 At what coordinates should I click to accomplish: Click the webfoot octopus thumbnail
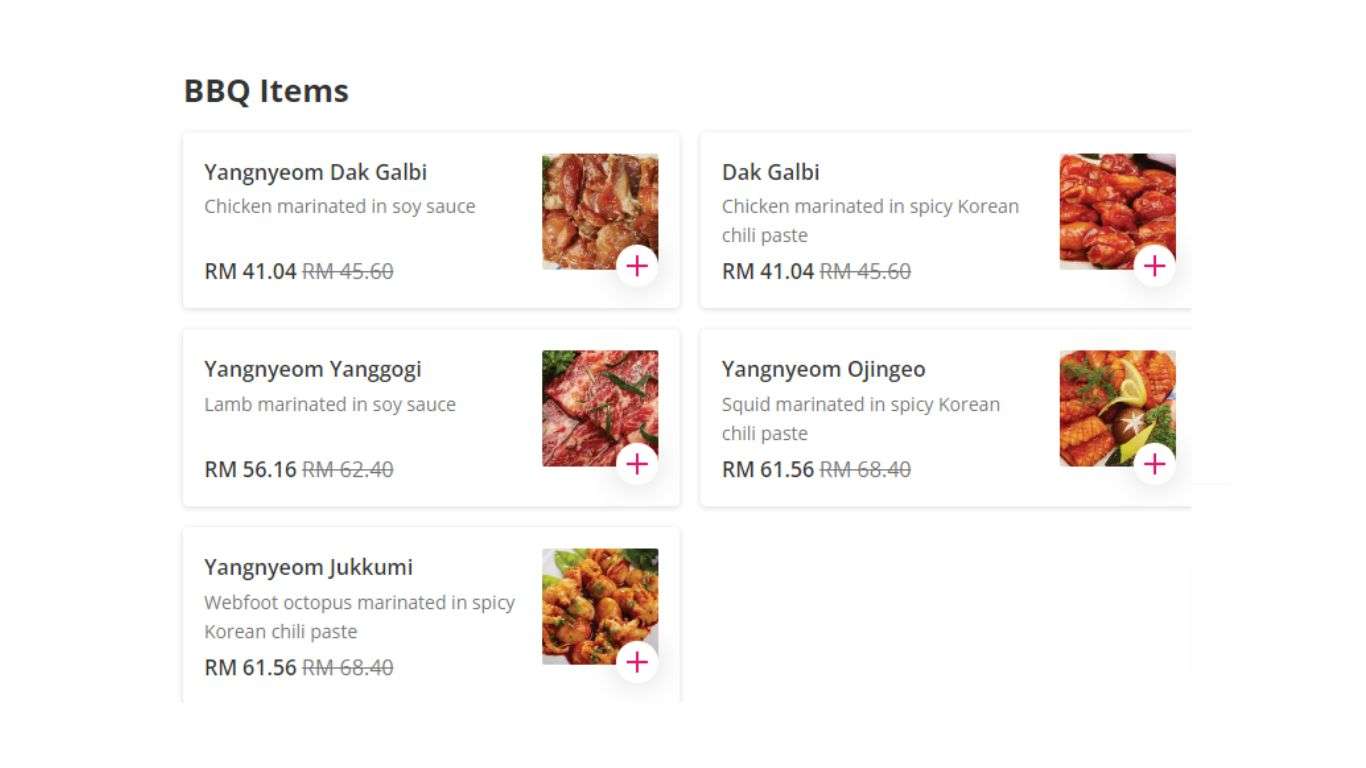tap(600, 606)
